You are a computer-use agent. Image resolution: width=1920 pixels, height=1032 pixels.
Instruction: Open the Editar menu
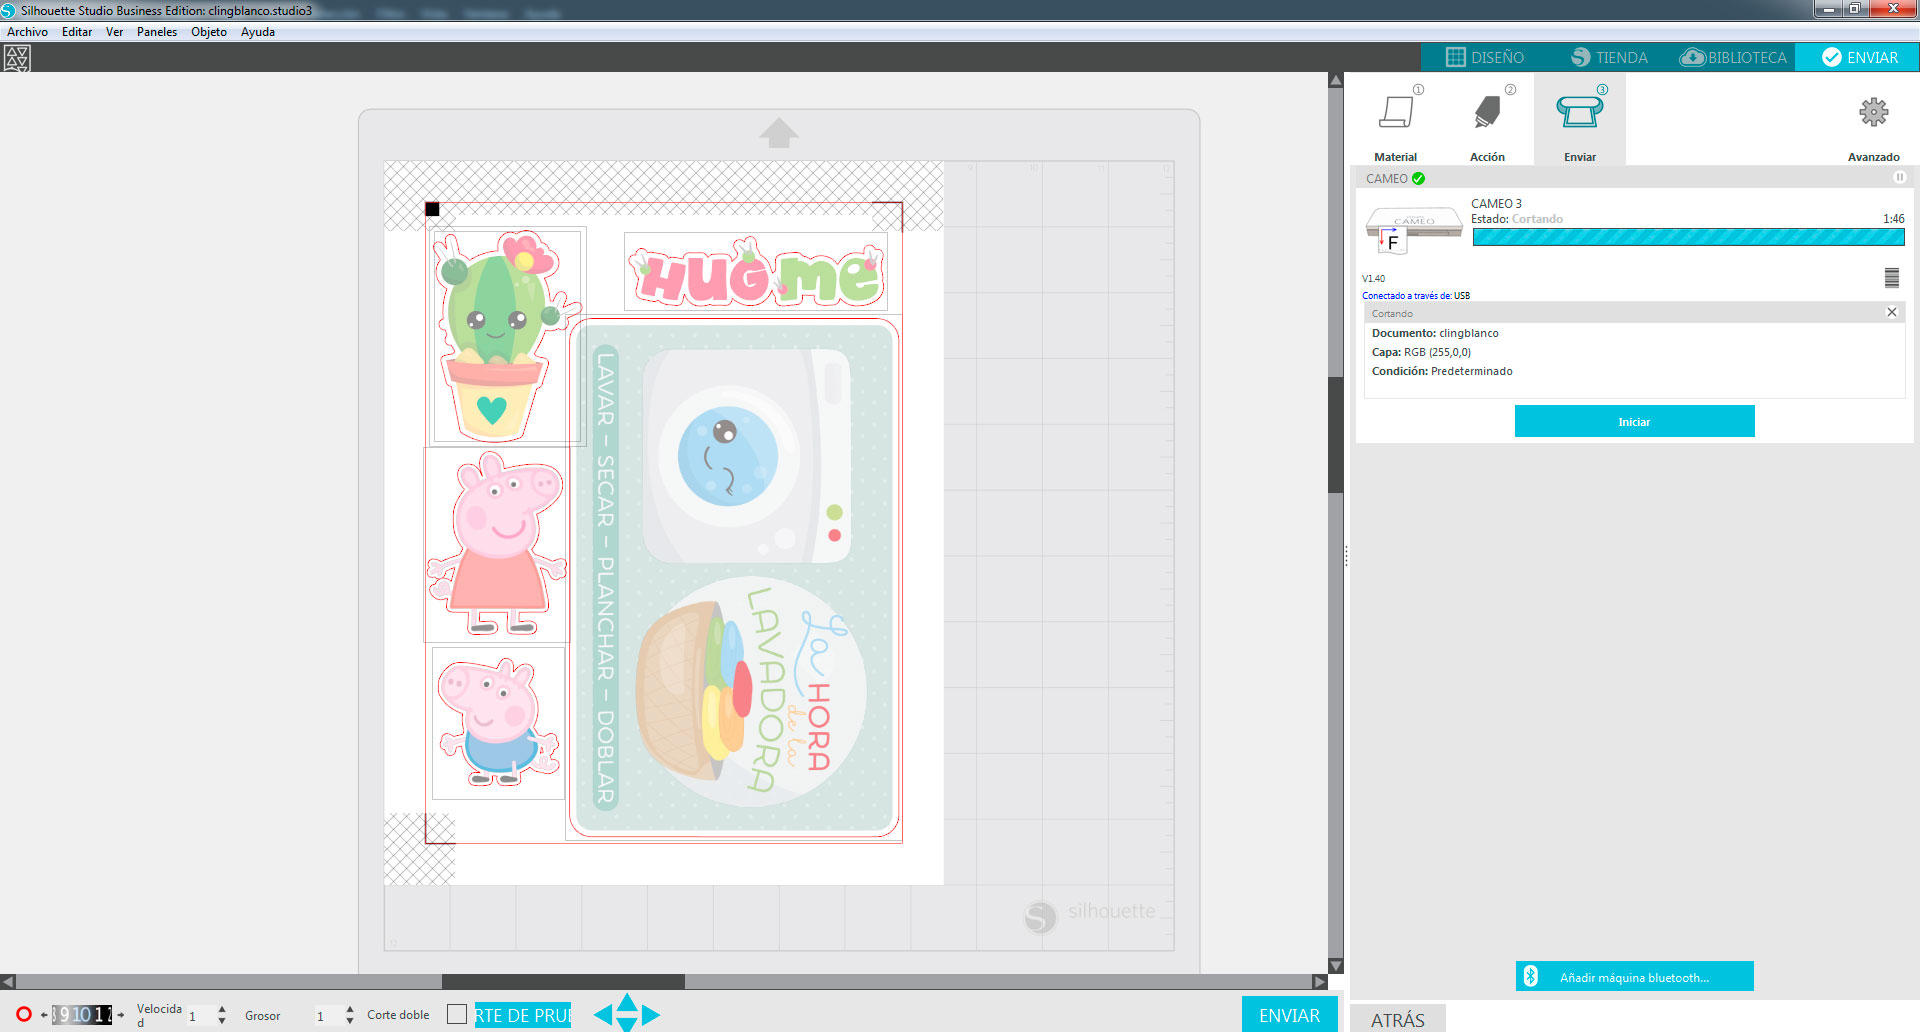tap(77, 32)
